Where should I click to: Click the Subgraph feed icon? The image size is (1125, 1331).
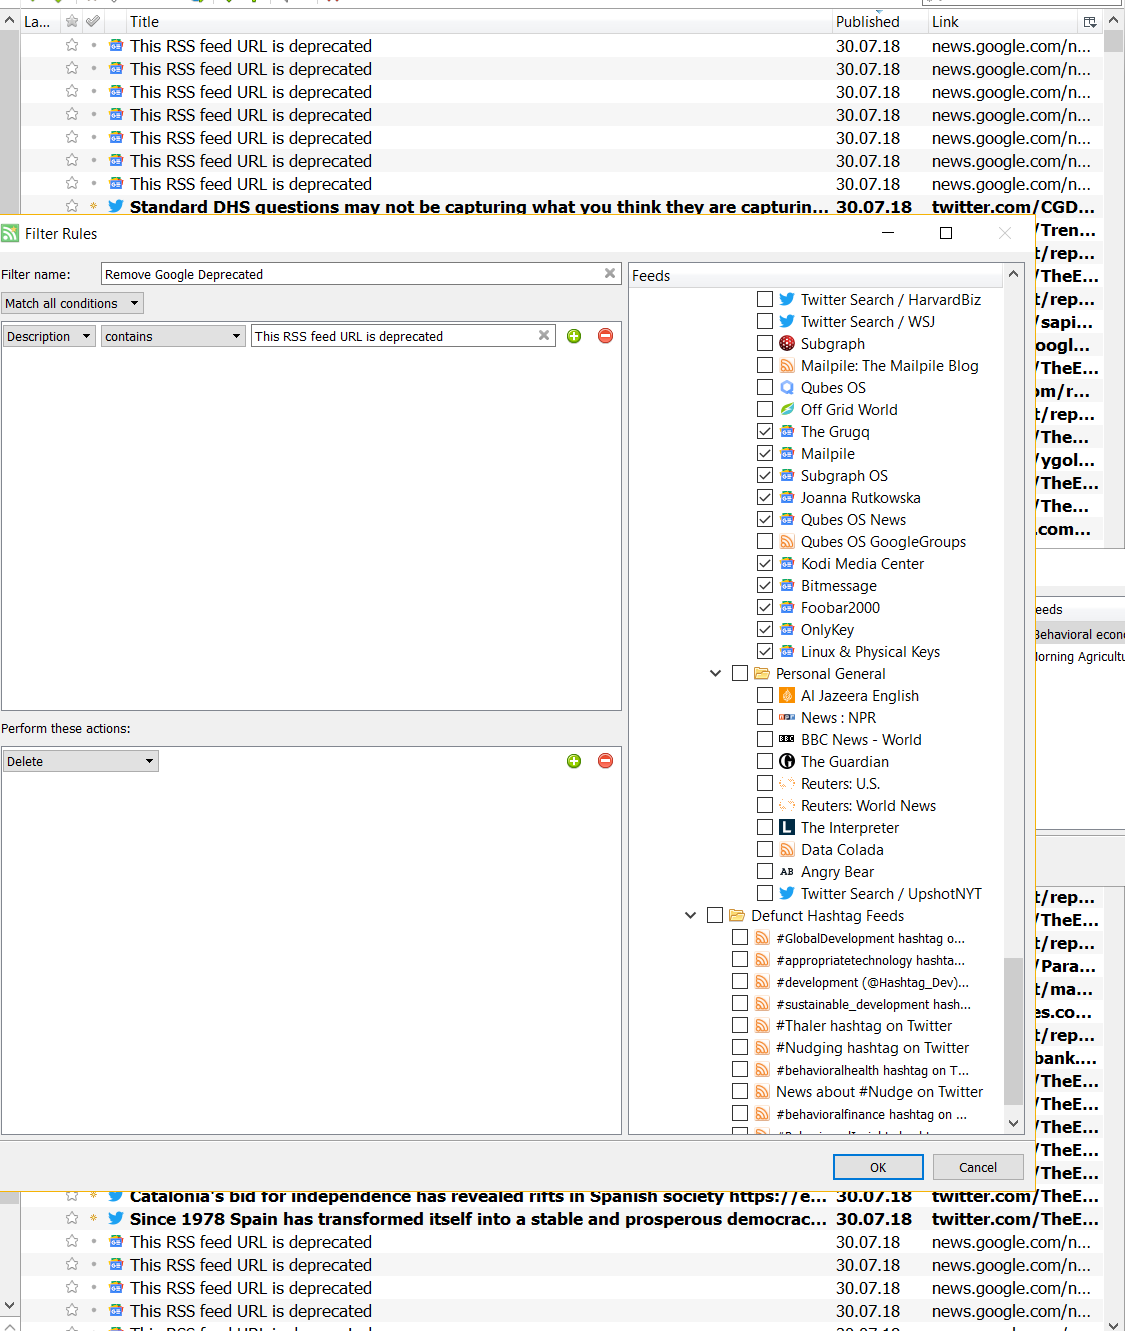[787, 343]
